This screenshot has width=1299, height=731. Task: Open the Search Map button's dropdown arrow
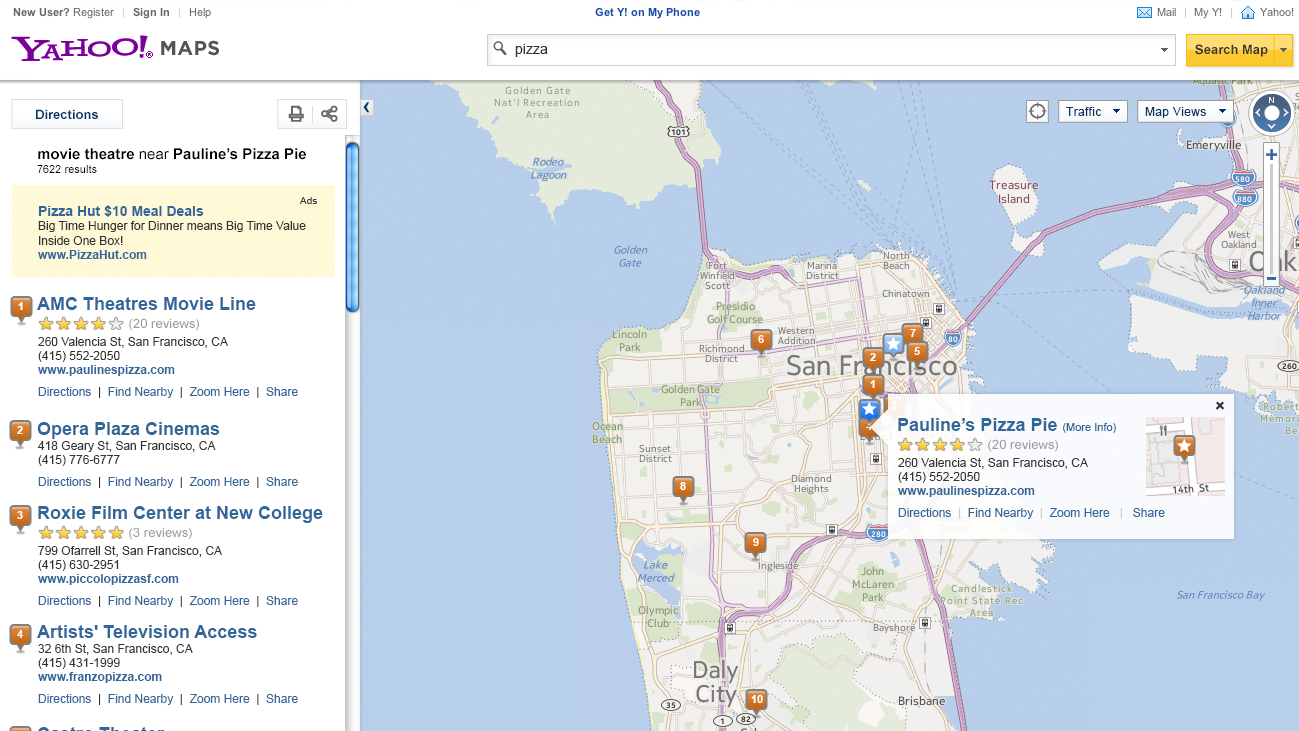click(1284, 50)
